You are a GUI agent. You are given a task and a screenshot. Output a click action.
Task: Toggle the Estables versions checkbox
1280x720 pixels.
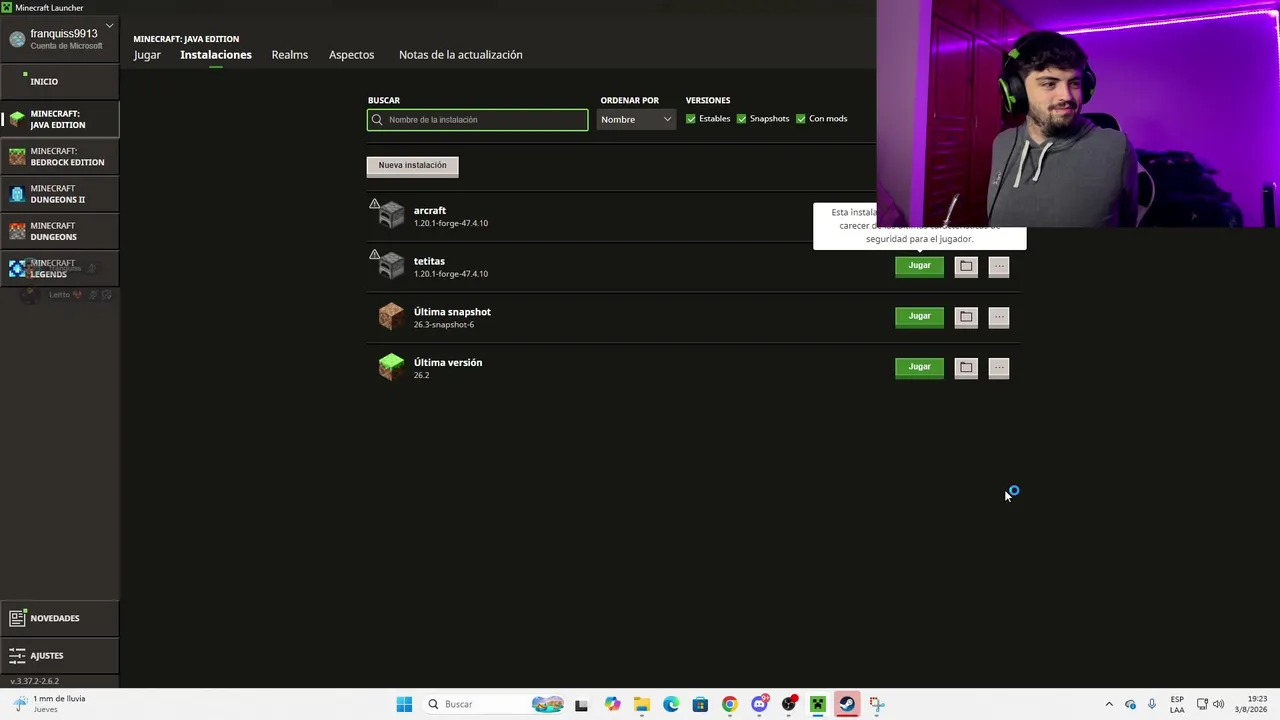[x=691, y=119]
